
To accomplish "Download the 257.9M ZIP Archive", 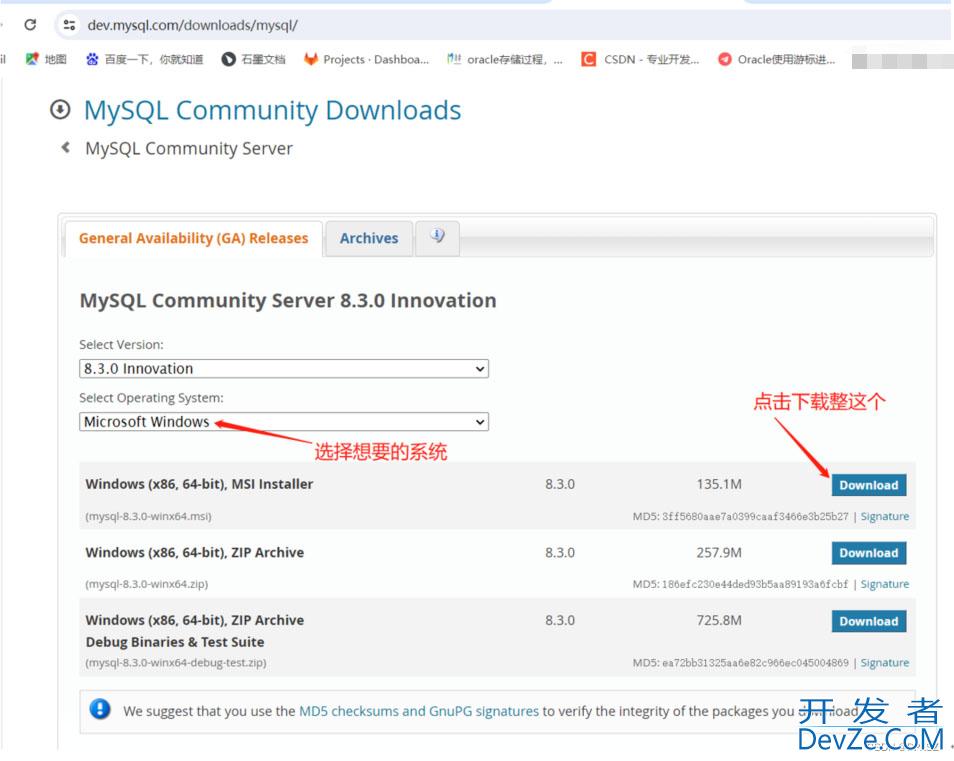I will [869, 553].
